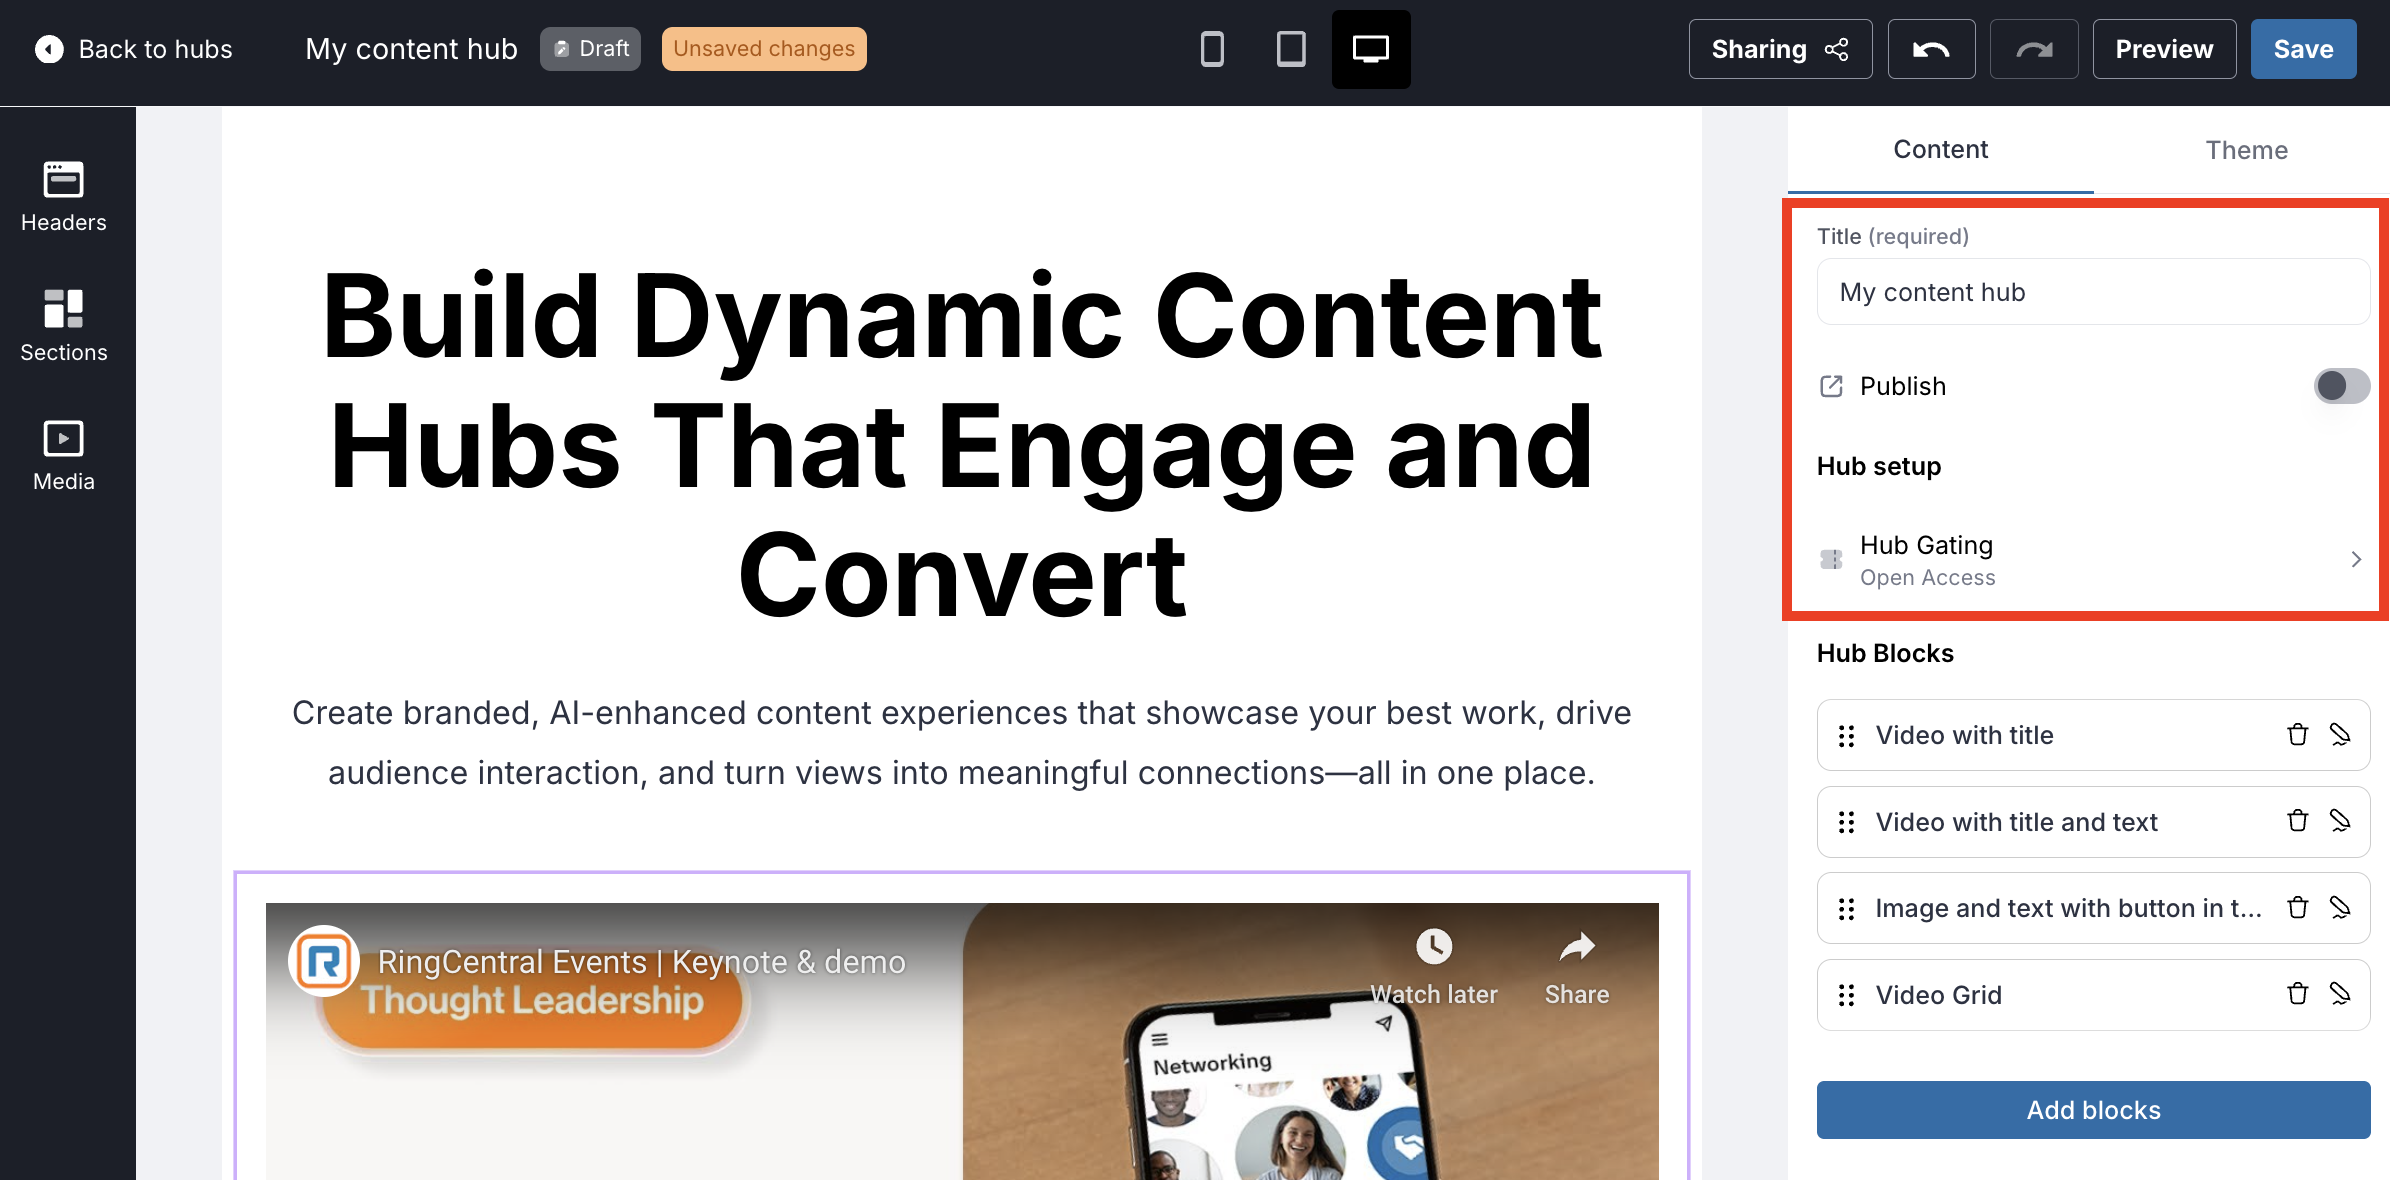Add blocks to the hub
This screenshot has height=1180, width=2390.
pos(2093,1110)
